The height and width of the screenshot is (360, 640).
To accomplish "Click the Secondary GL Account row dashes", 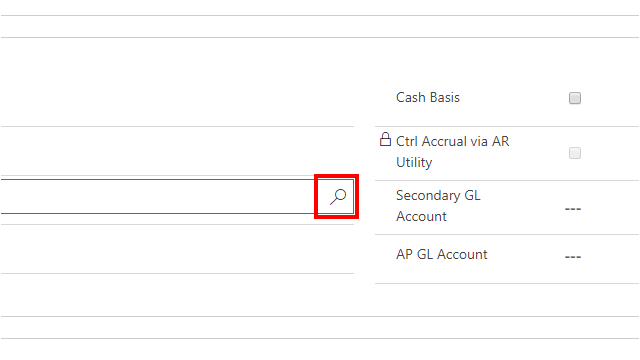I will [x=573, y=209].
